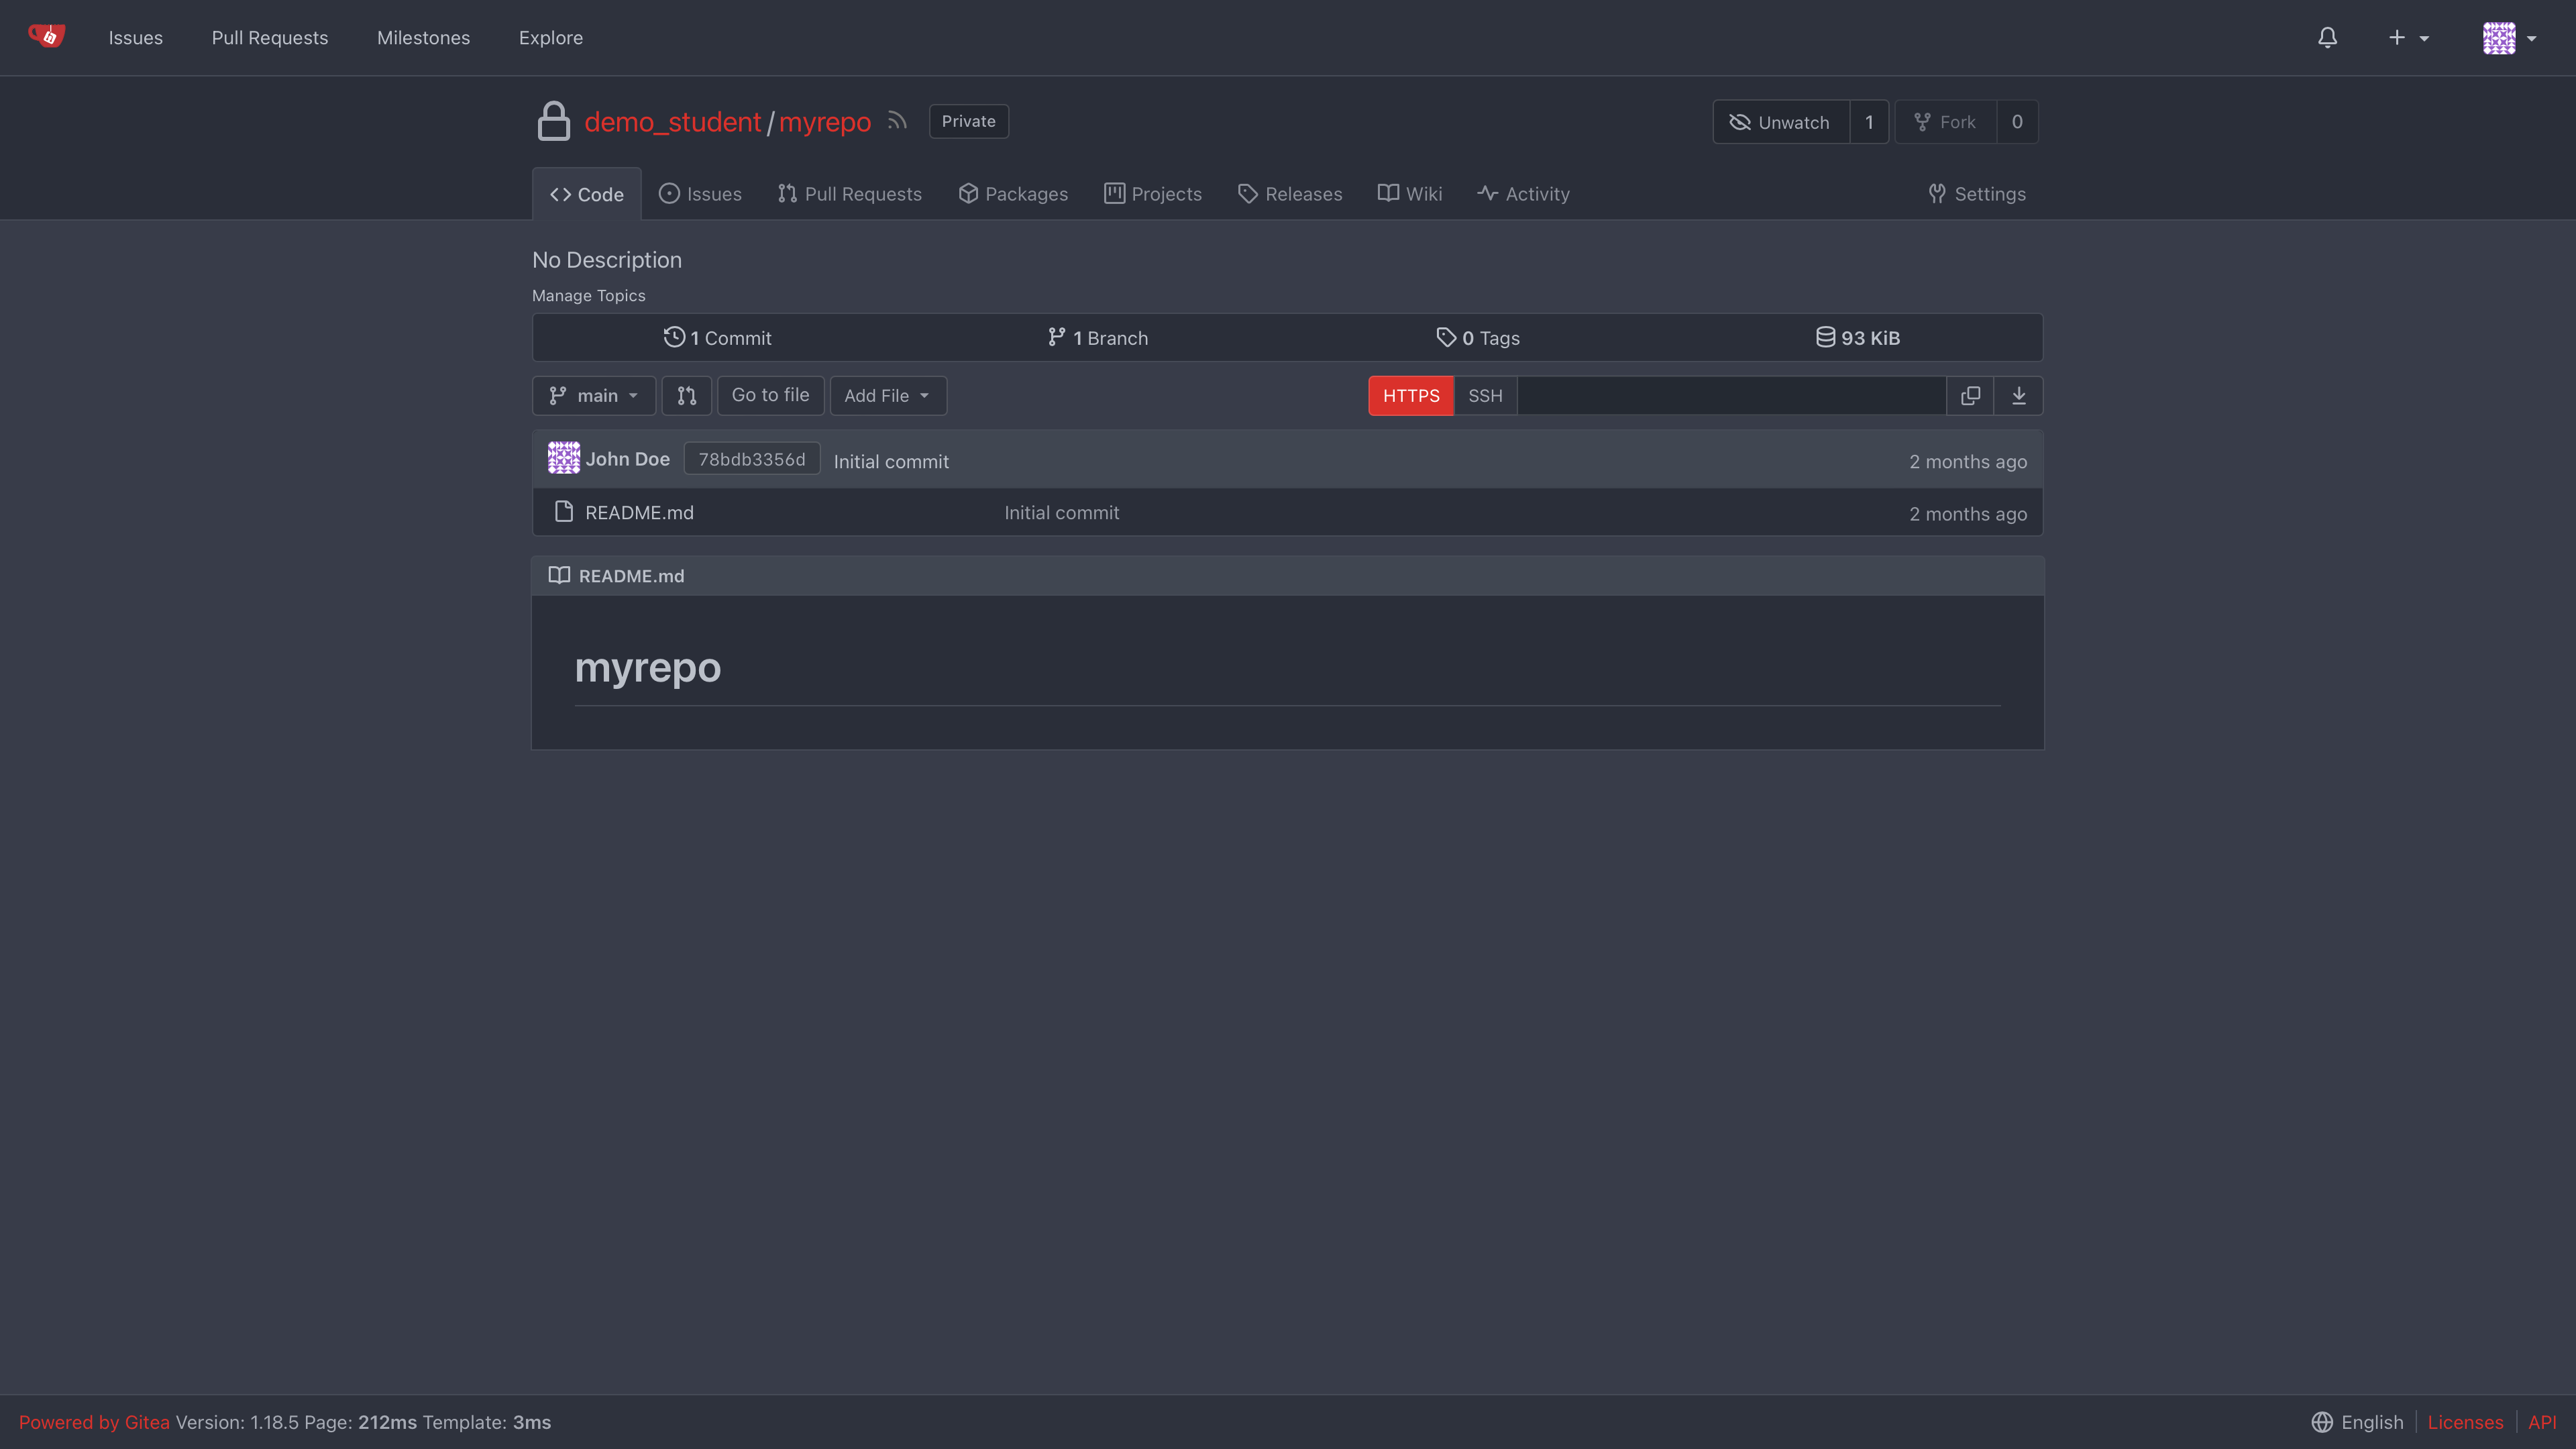Toggle Unwatch for this repository
Screen dimensions: 2576x1449
tap(1780, 122)
